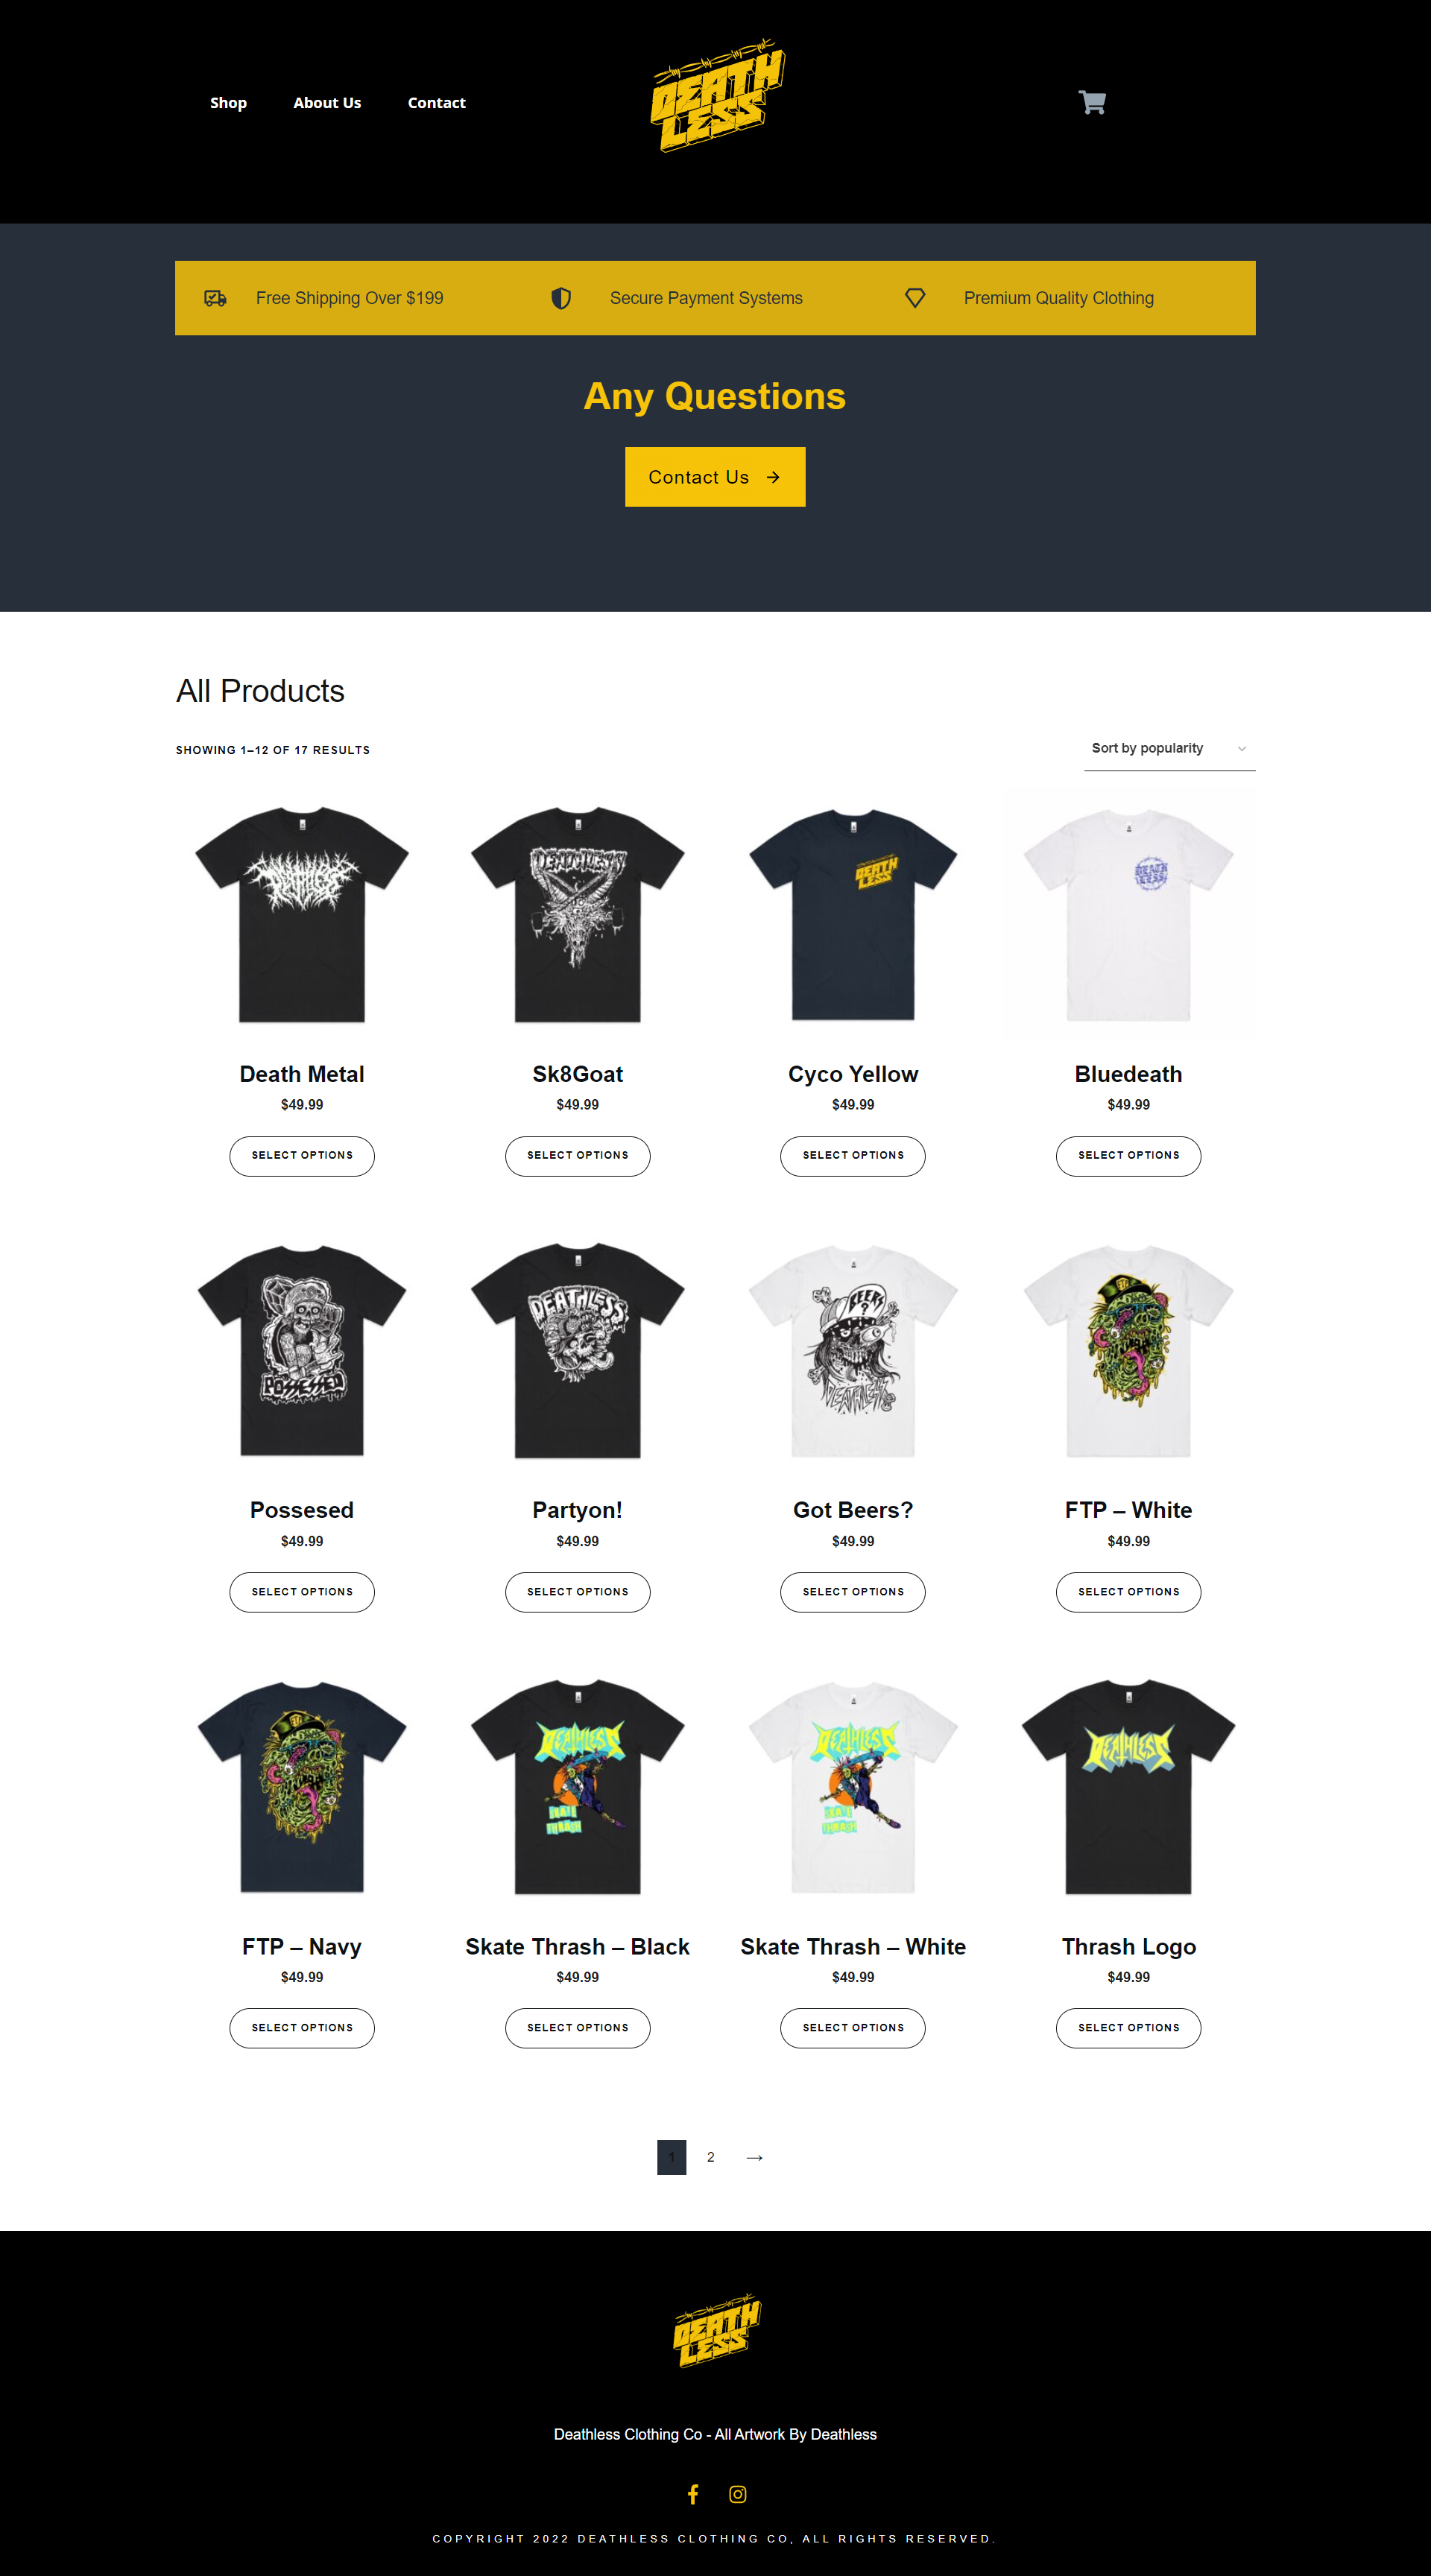Viewport: 1431px width, 2576px height.
Task: Open the Contact menu link
Action: (437, 103)
